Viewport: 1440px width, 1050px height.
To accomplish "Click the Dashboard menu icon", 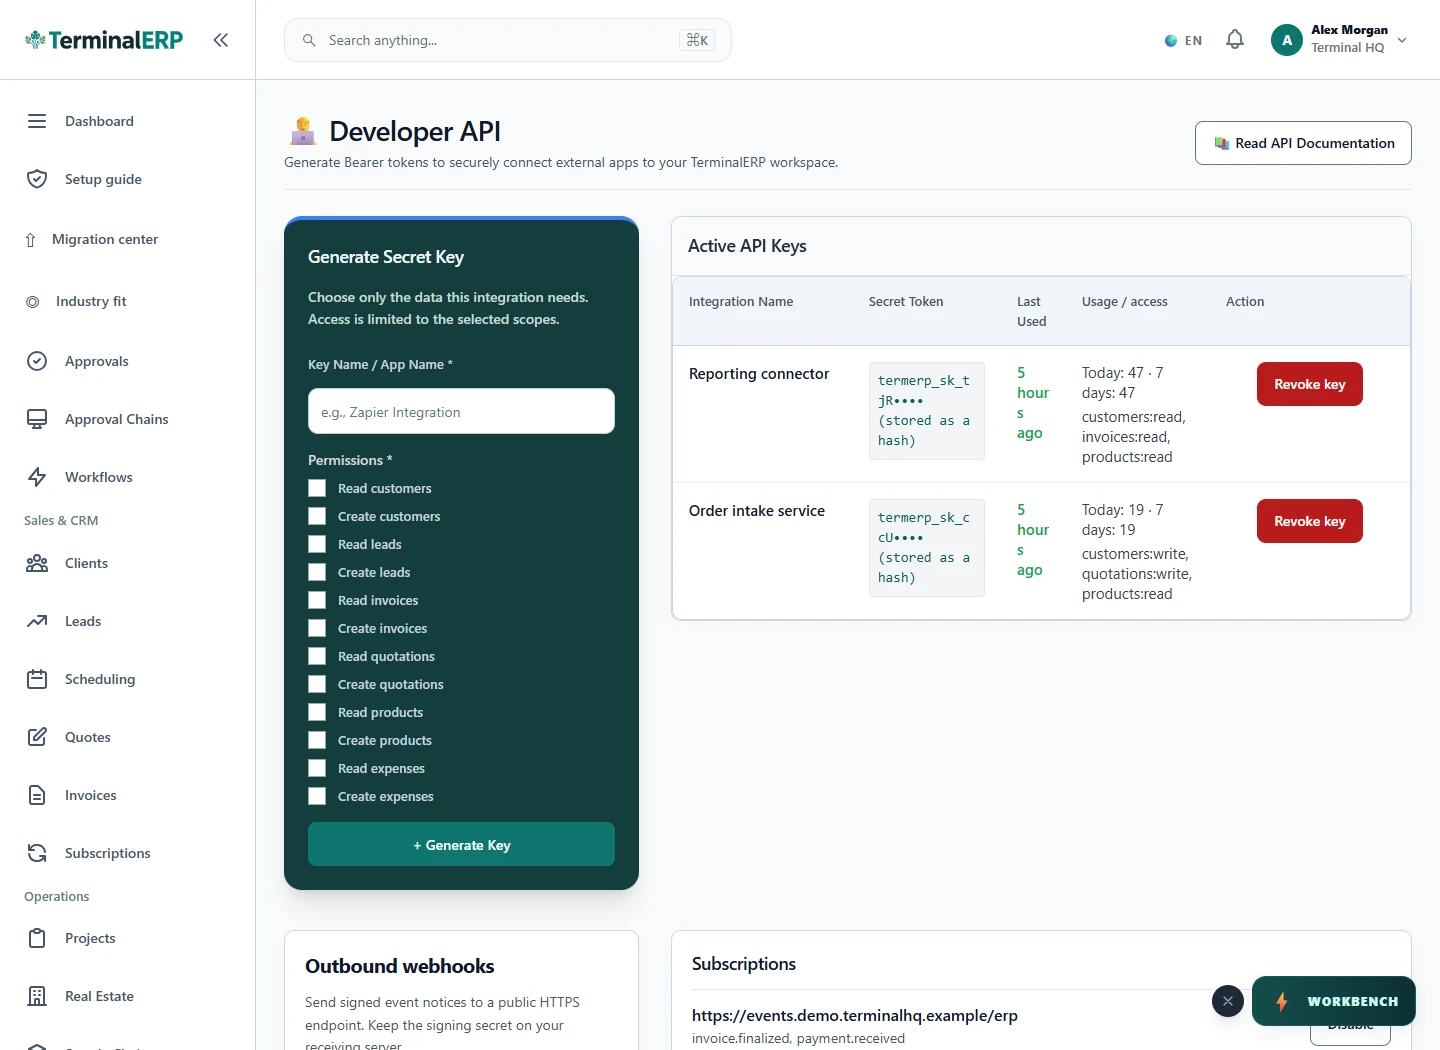I will (37, 121).
